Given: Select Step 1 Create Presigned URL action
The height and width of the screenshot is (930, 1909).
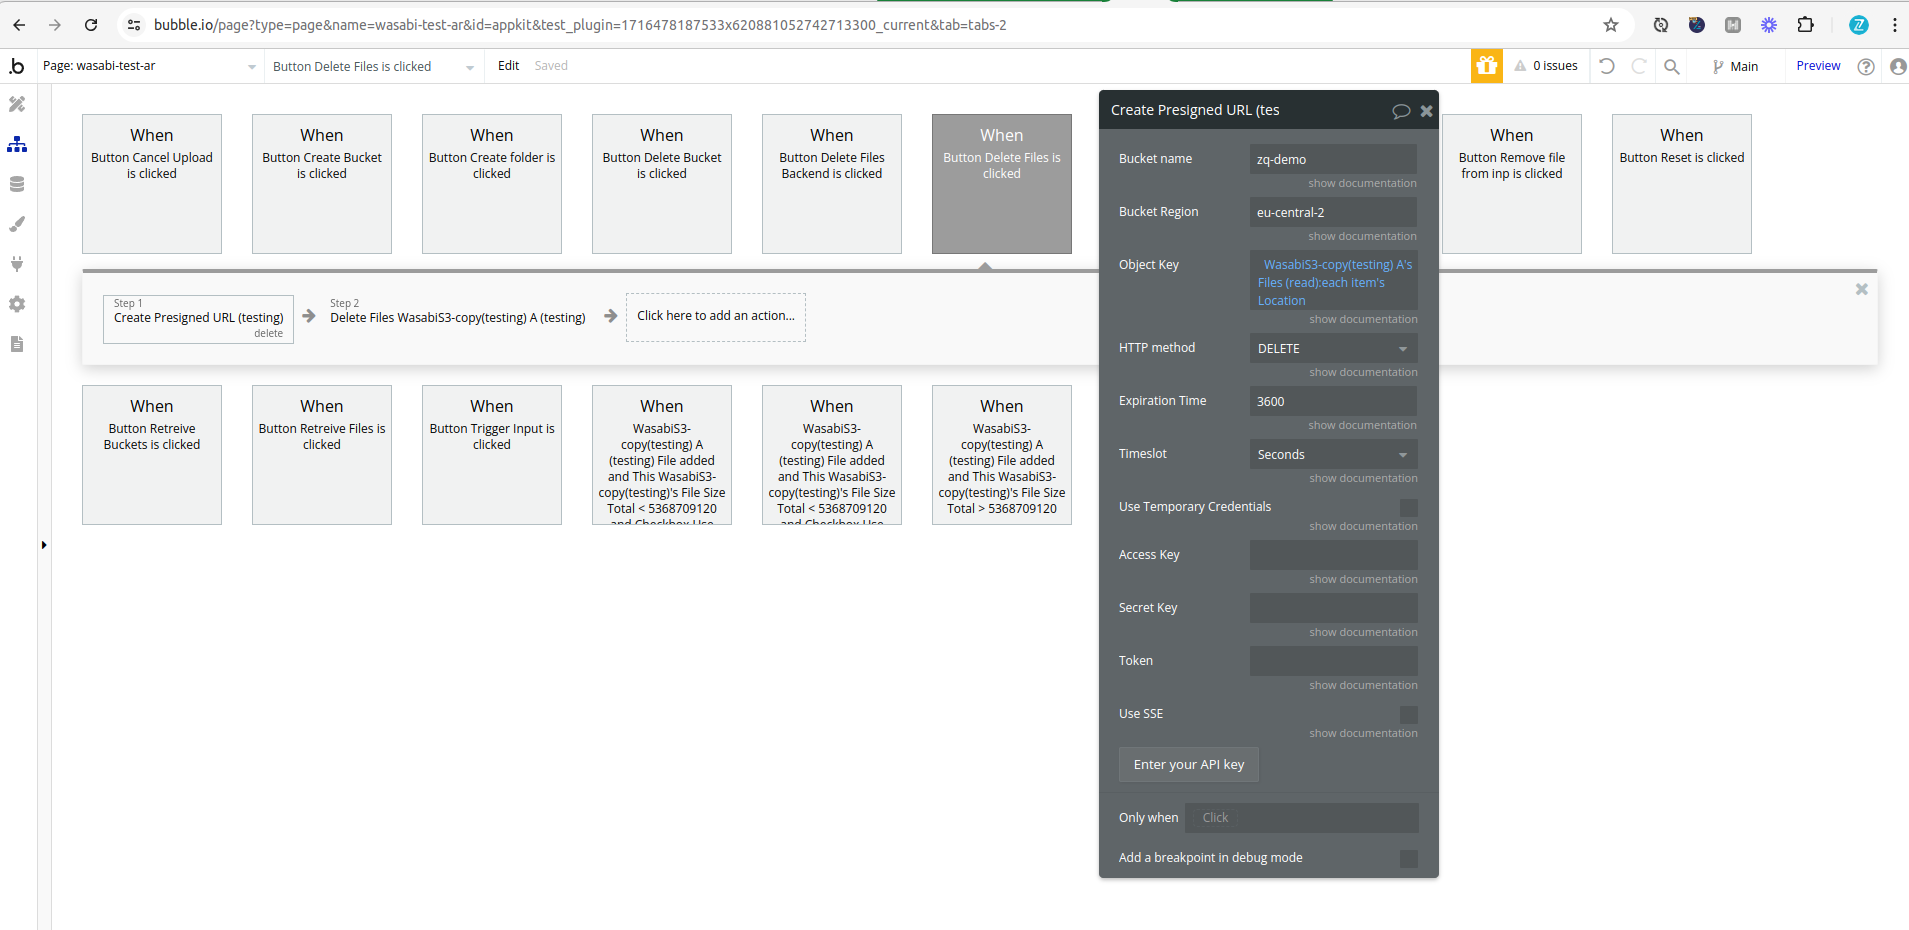Looking at the screenshot, I should (198, 319).
